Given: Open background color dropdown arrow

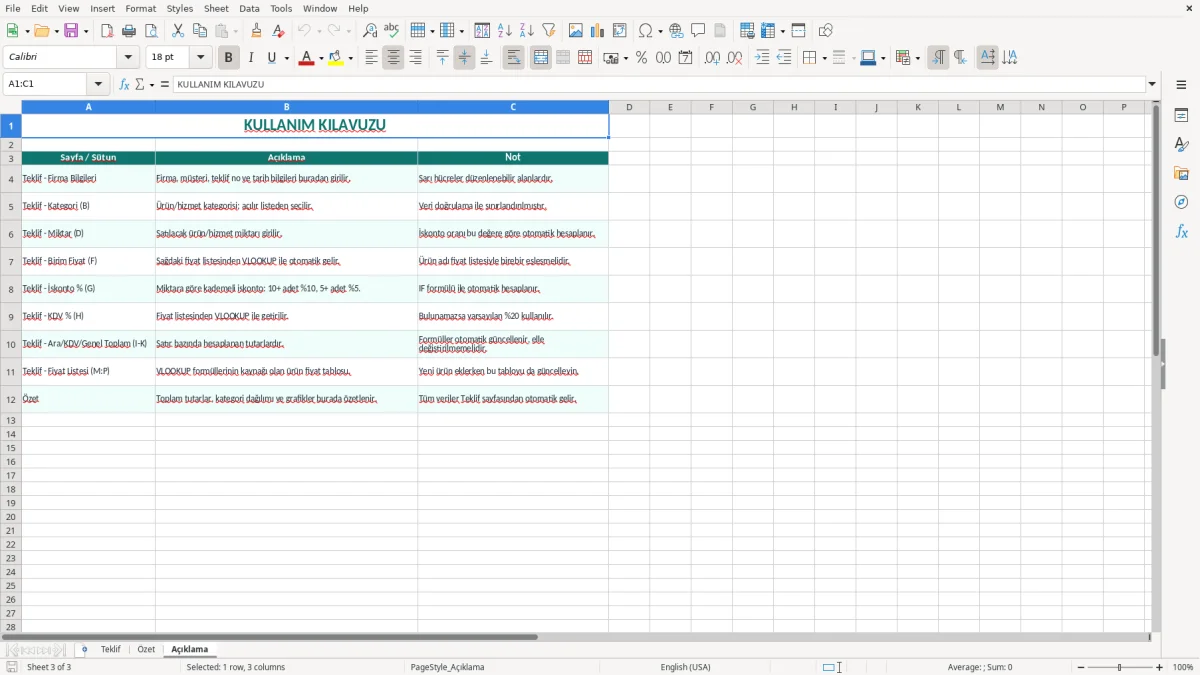Looking at the screenshot, I should click(x=350, y=58).
